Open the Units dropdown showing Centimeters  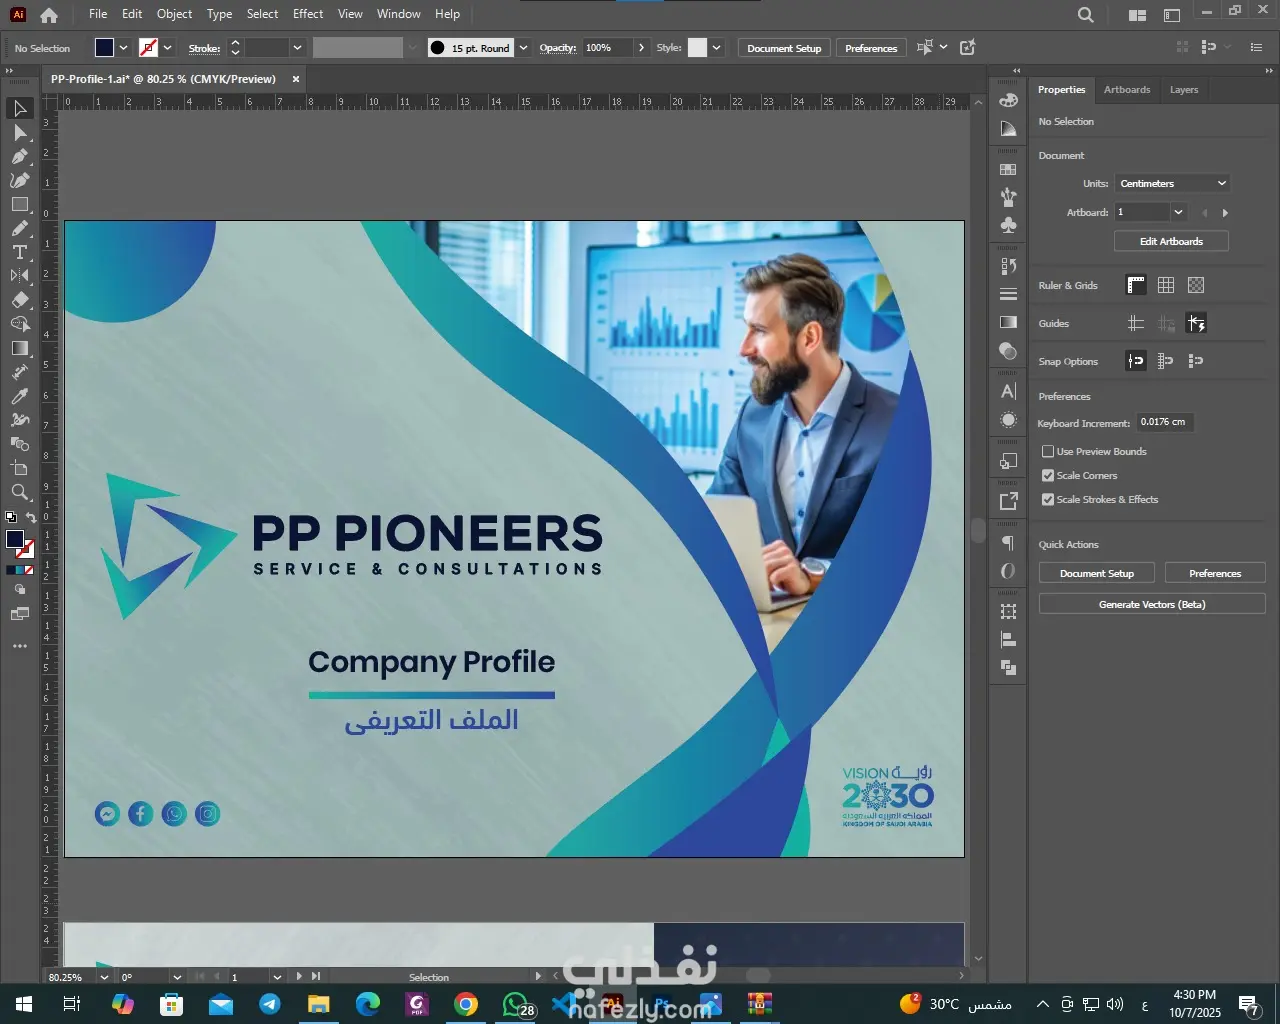1172,184
